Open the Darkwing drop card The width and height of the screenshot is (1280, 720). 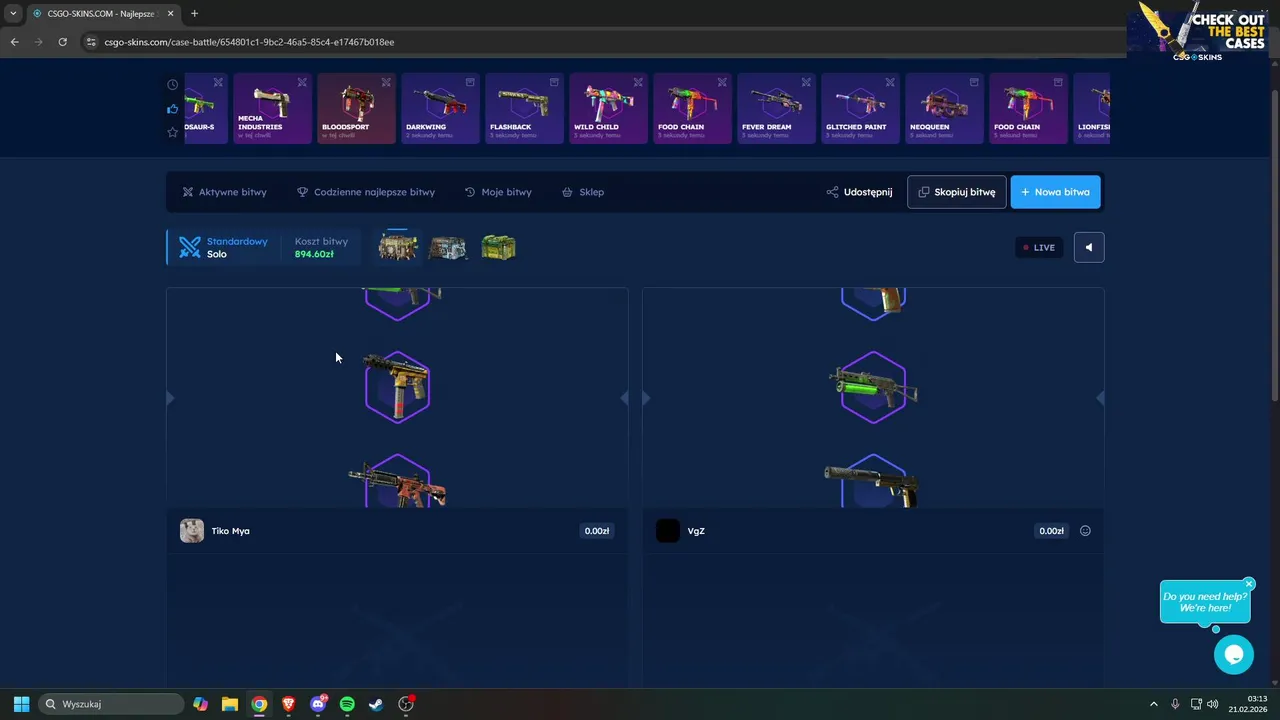440,108
